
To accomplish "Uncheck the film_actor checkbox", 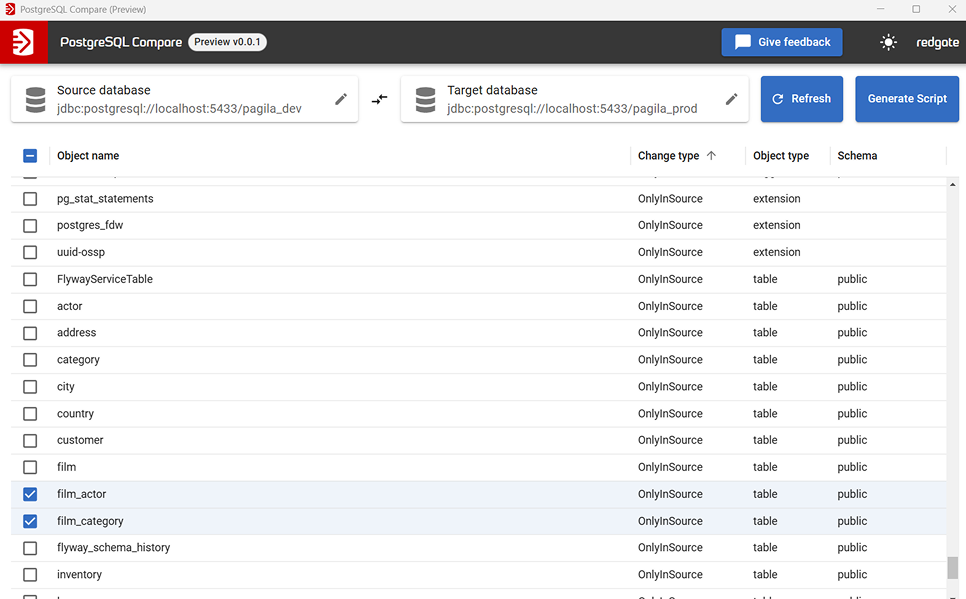I will (30, 494).
